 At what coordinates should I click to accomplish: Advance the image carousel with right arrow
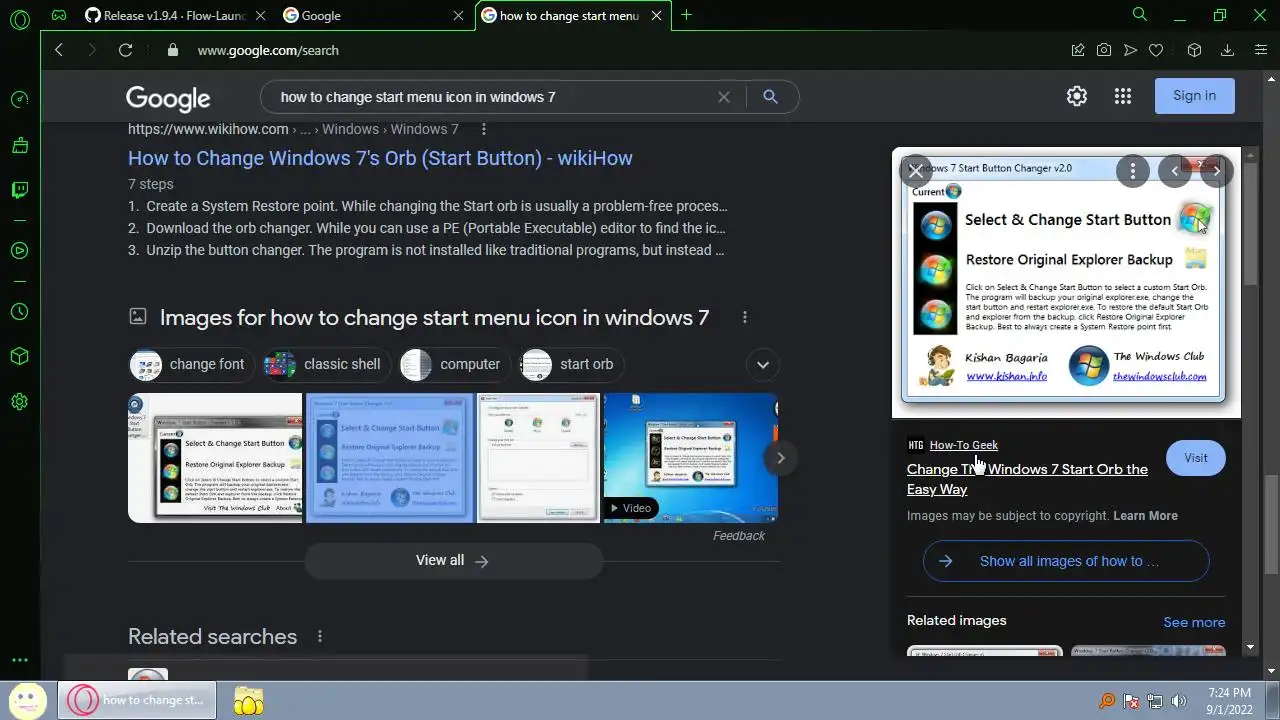point(780,458)
